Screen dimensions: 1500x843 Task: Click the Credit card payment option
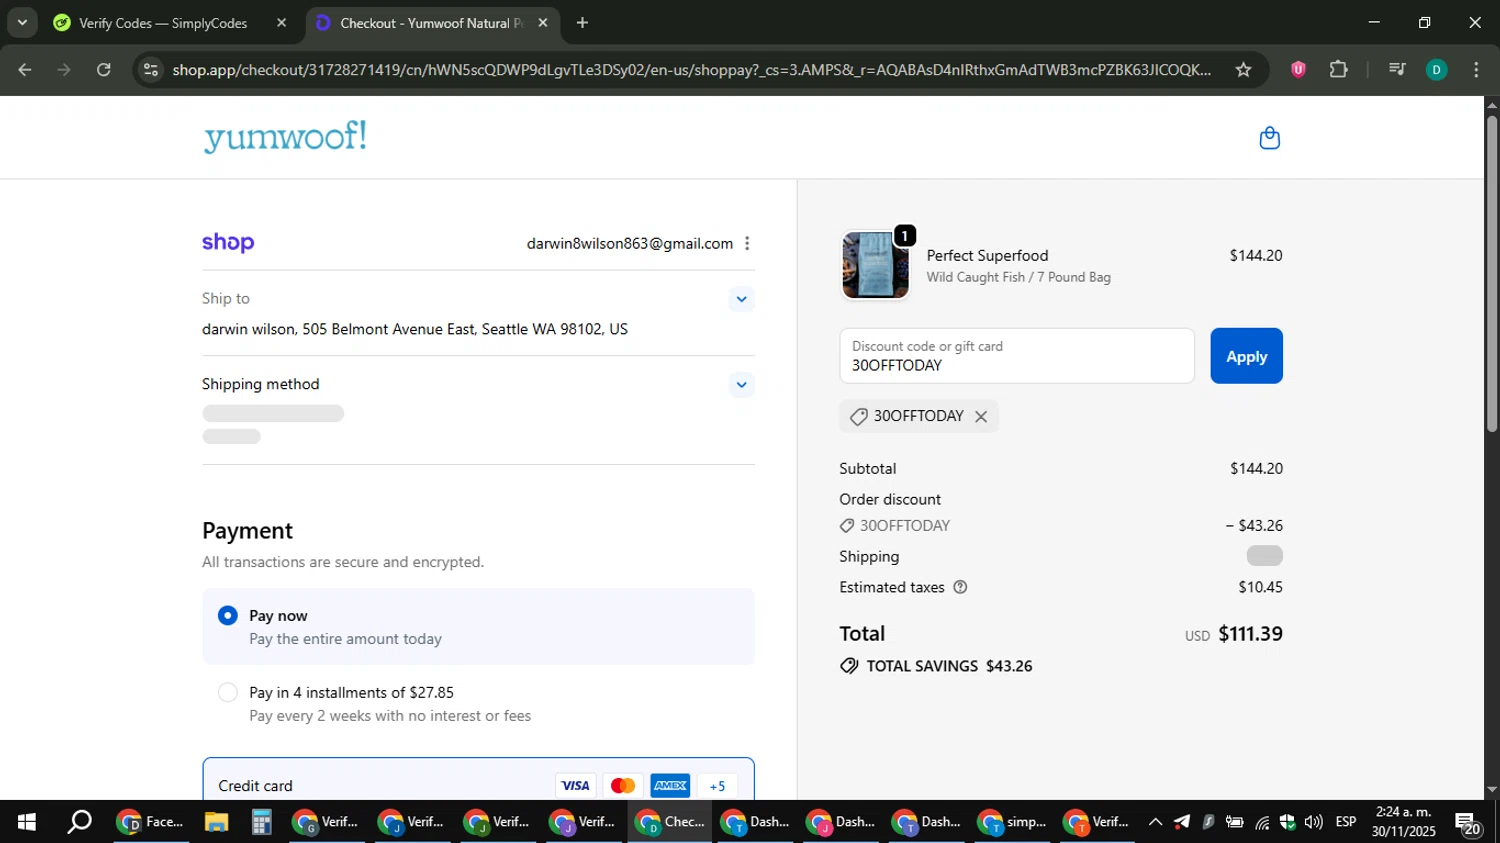coord(478,786)
